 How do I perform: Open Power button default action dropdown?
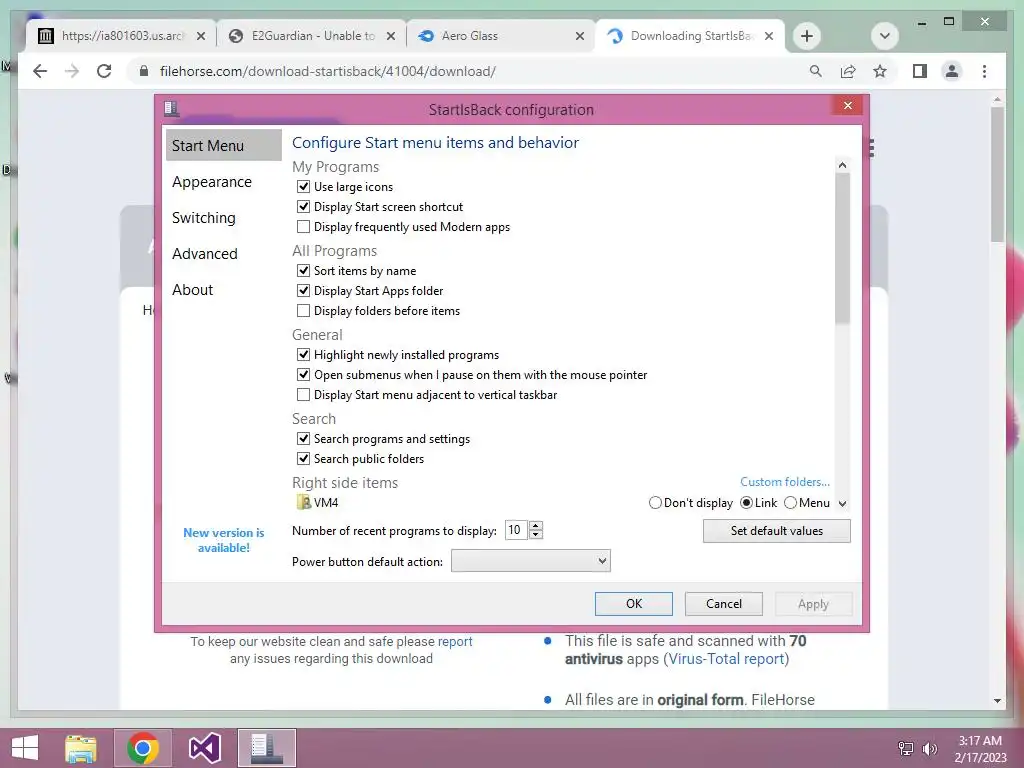tap(531, 561)
